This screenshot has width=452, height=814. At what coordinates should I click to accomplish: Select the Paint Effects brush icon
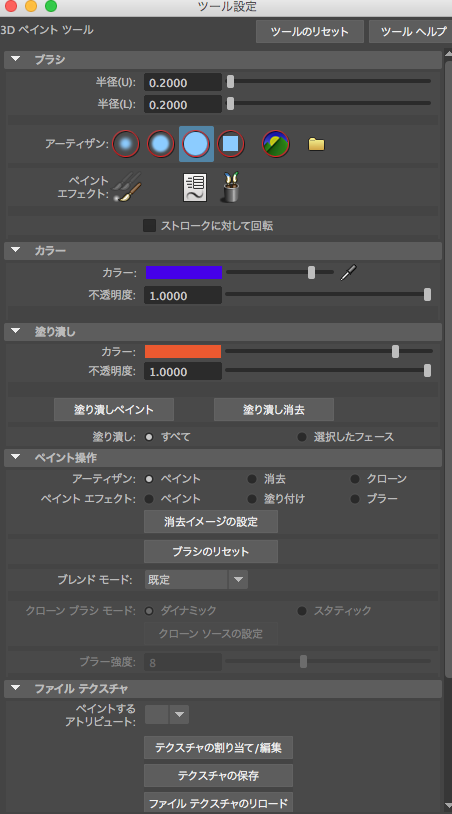[127, 187]
